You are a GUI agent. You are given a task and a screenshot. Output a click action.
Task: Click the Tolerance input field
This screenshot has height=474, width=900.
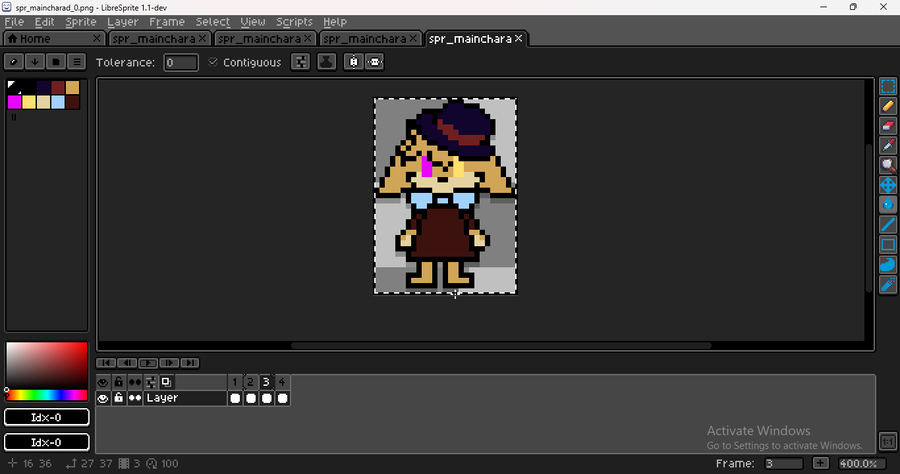(181, 62)
